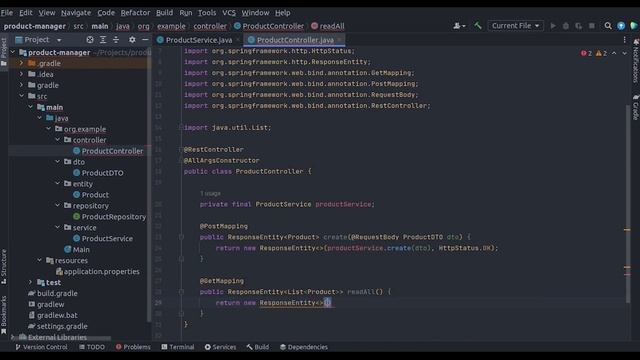
Task: Click the Stop icon in toolbar
Action: click(592, 26)
